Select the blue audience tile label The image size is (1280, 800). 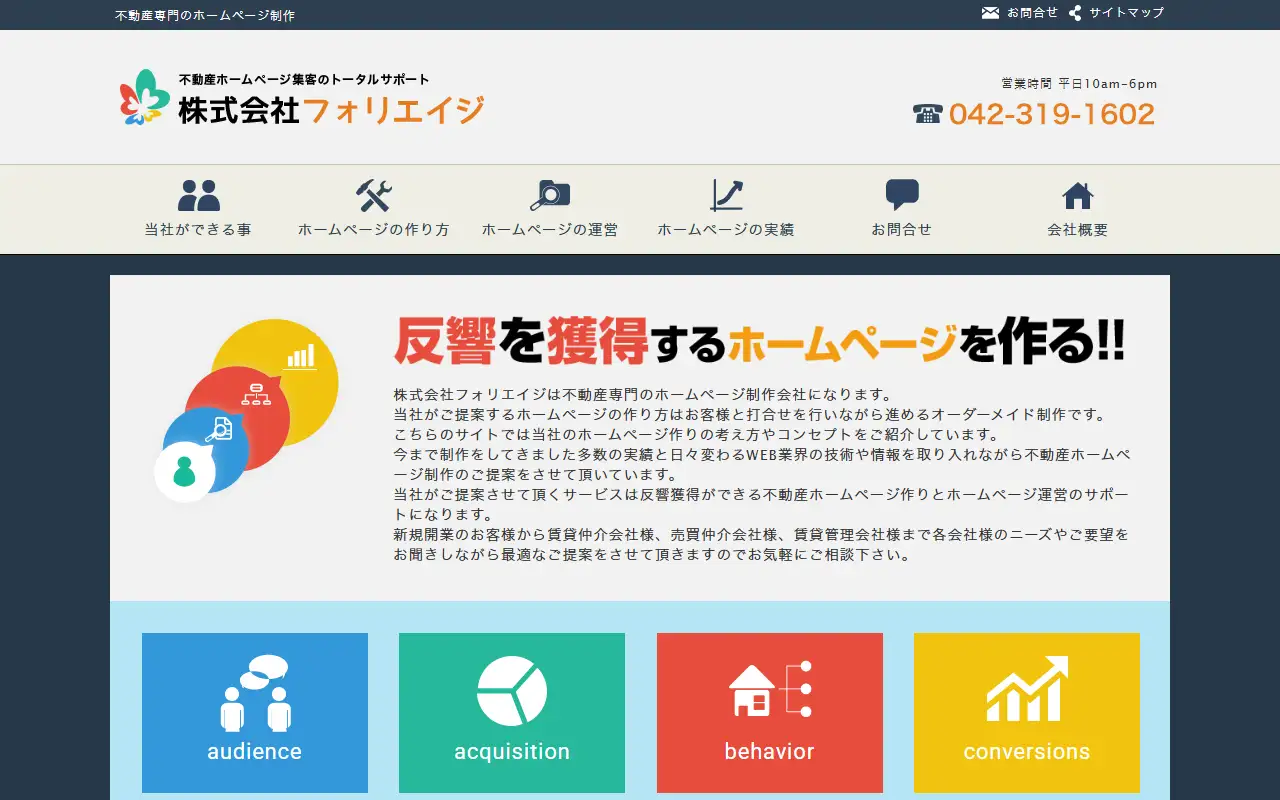coord(255,752)
